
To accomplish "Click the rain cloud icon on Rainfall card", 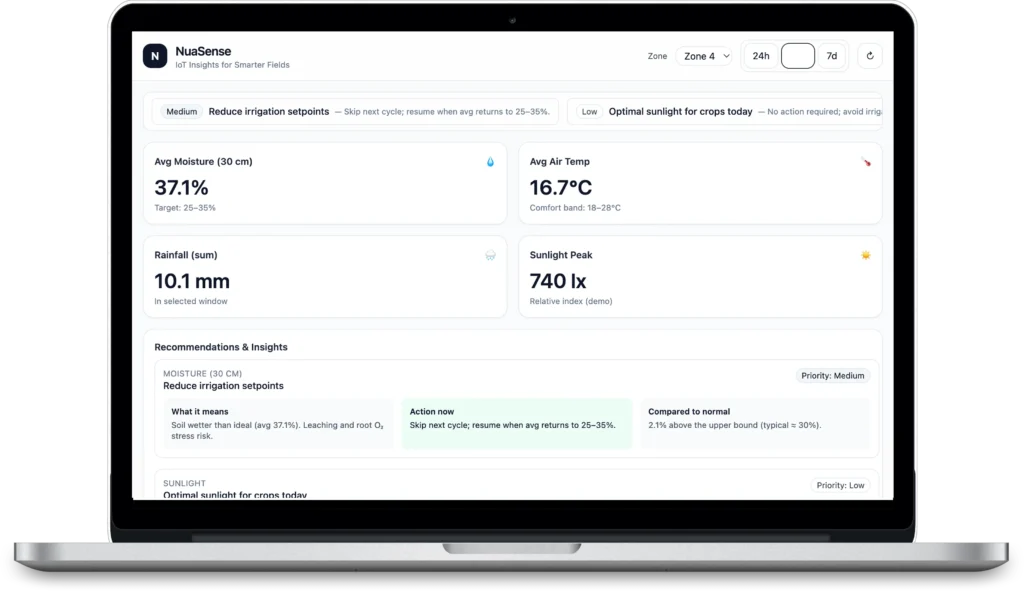I will [x=489, y=255].
